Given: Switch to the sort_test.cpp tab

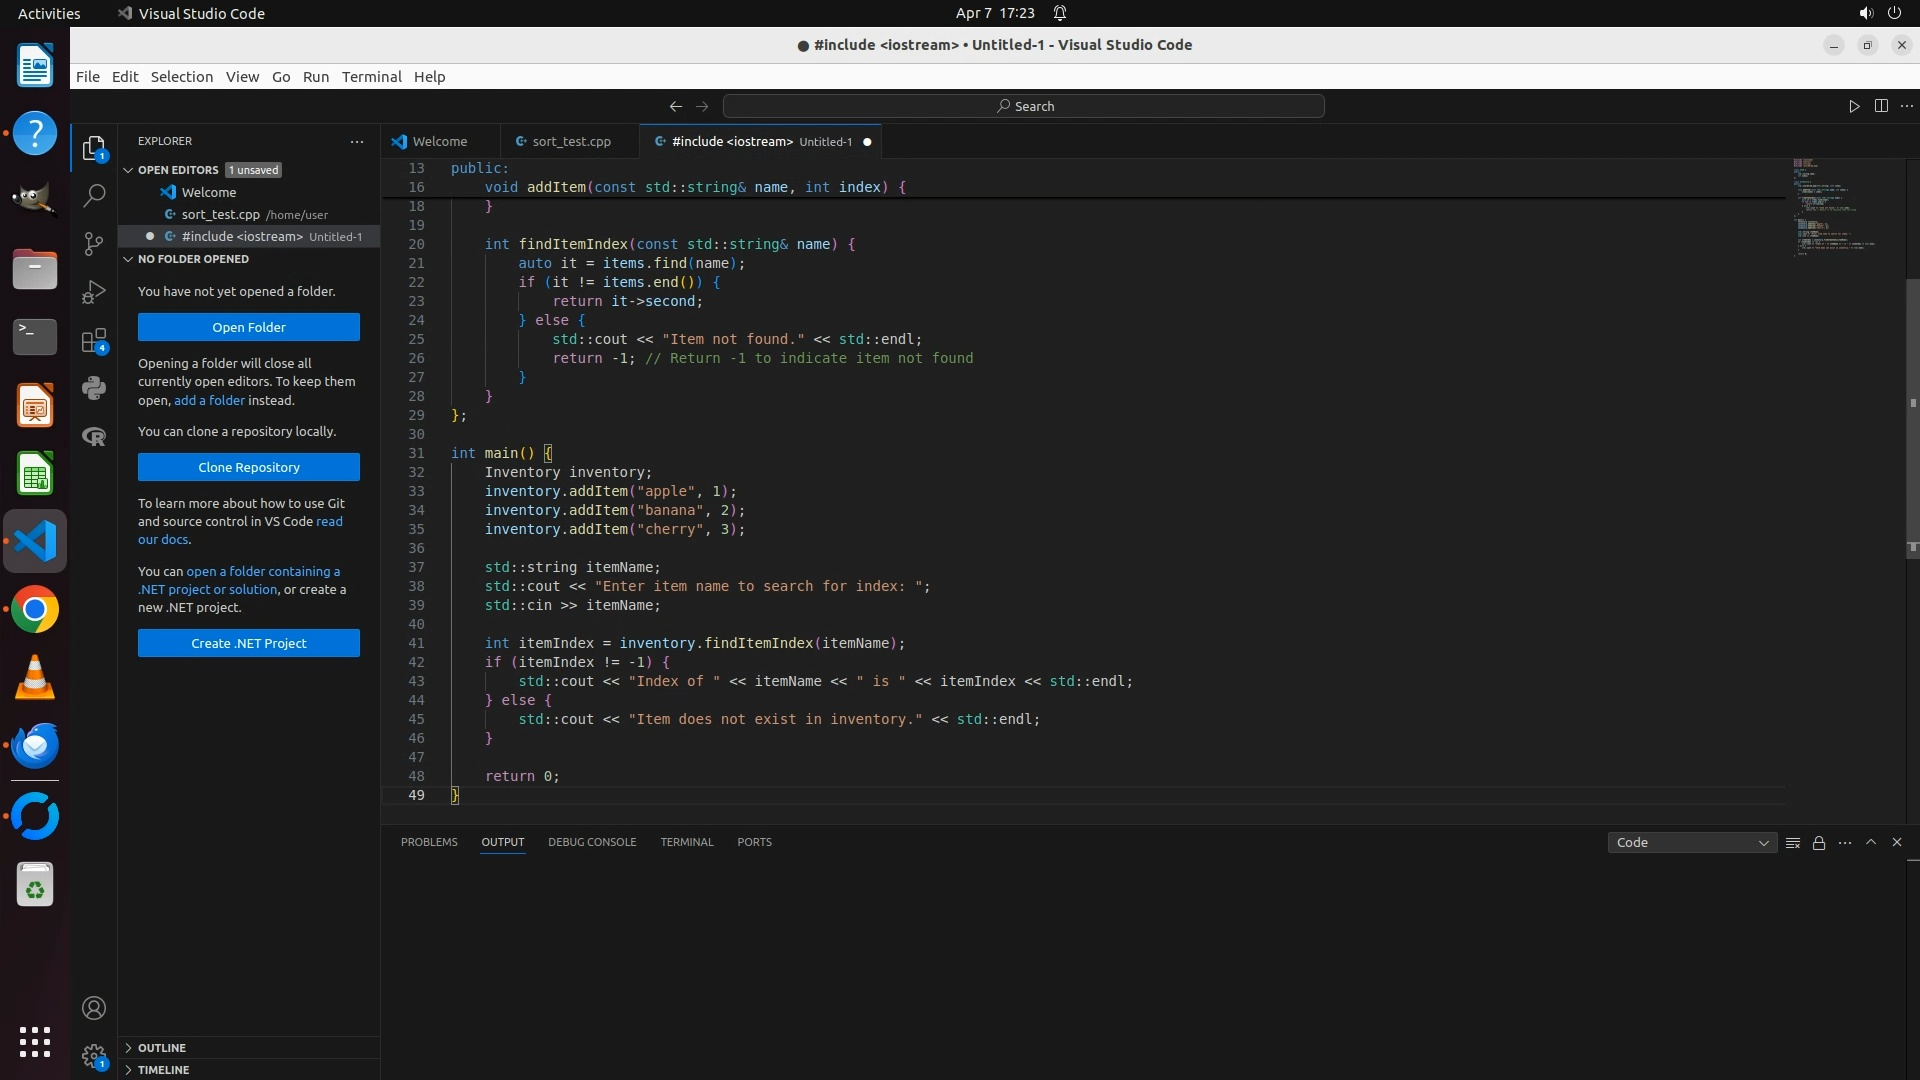Looking at the screenshot, I should click(571, 142).
